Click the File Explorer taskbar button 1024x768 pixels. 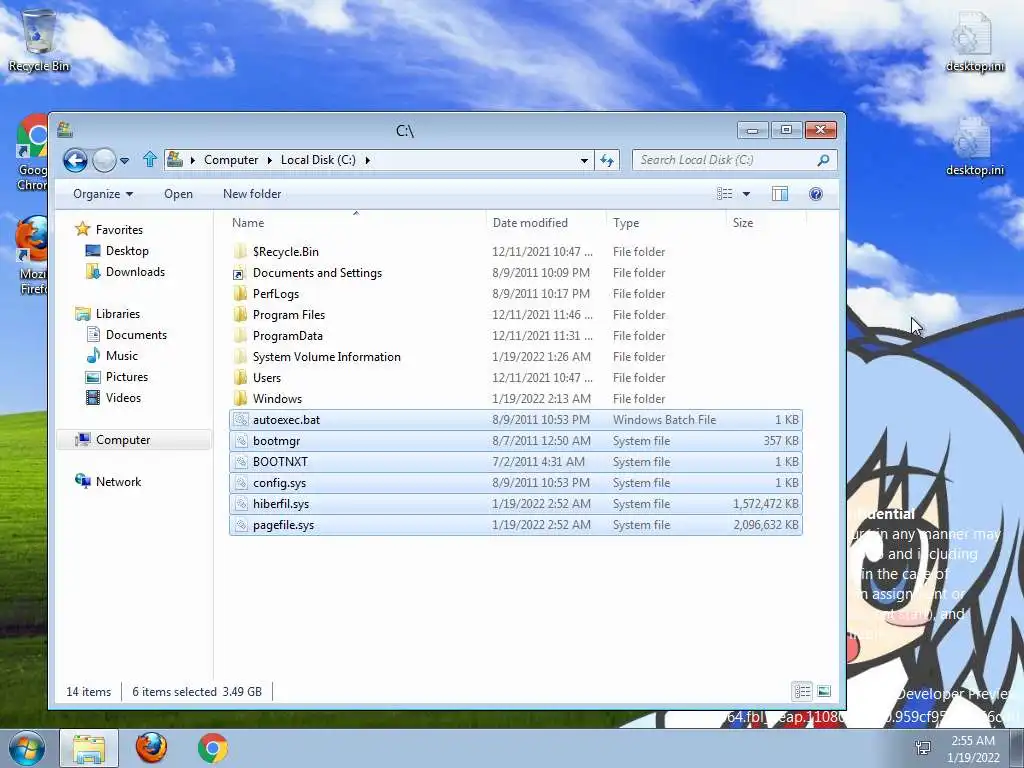click(89, 748)
